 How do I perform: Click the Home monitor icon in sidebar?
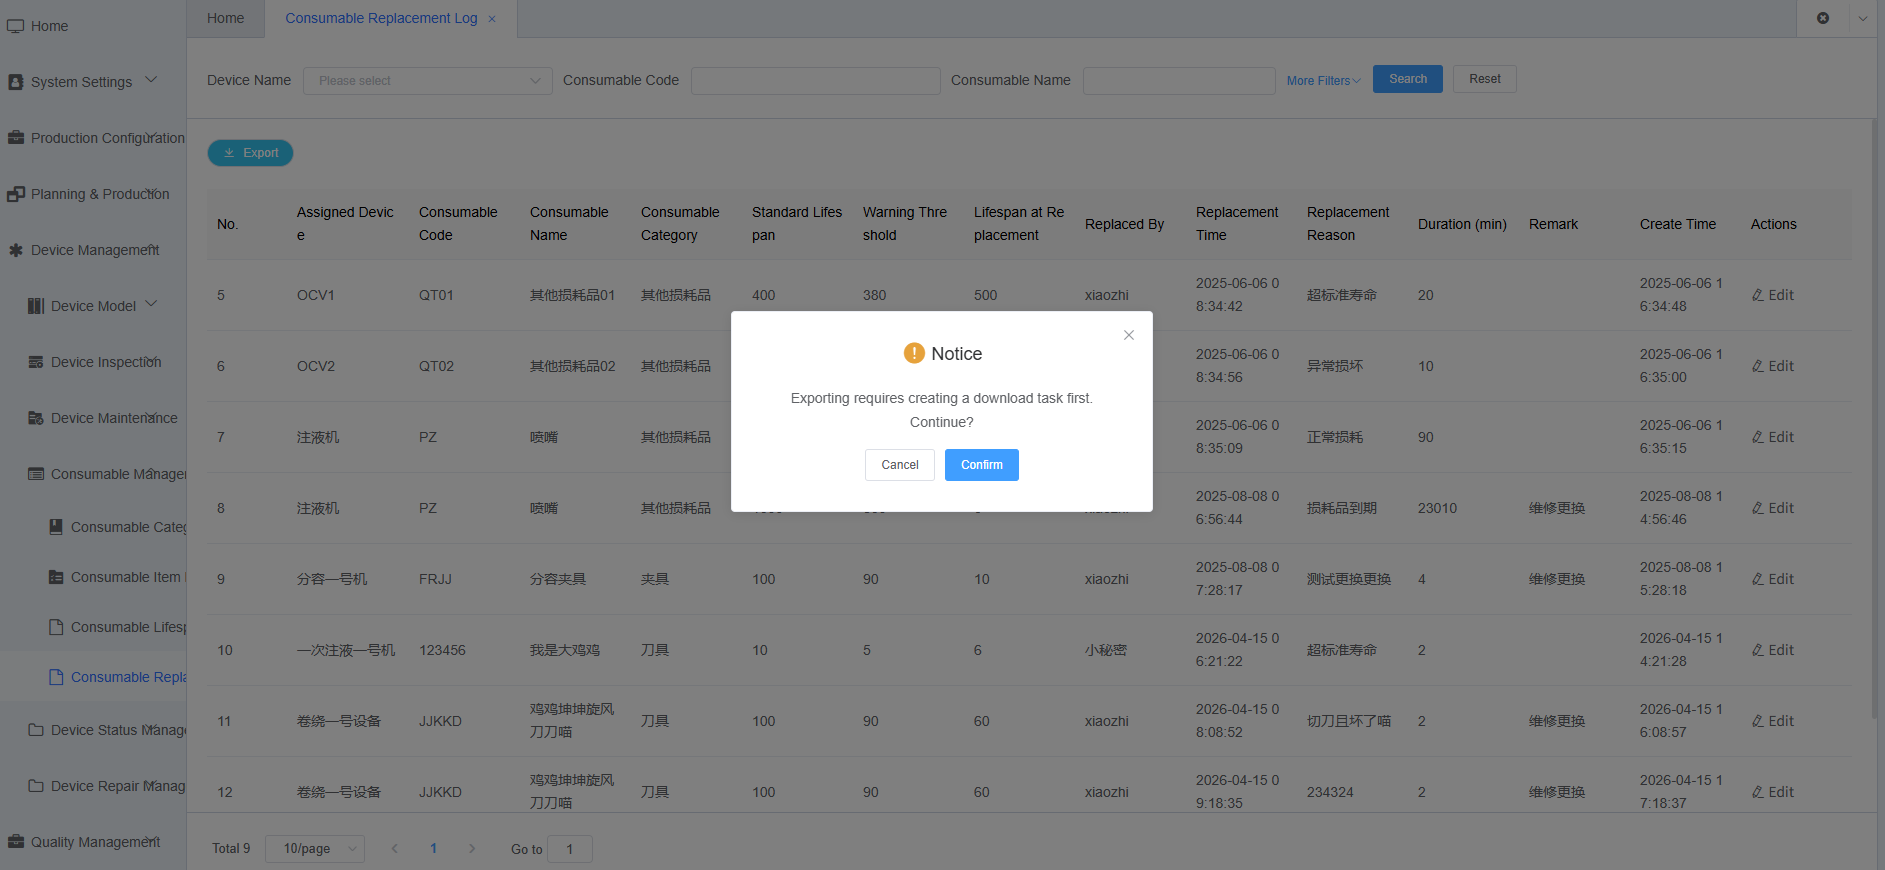15,26
